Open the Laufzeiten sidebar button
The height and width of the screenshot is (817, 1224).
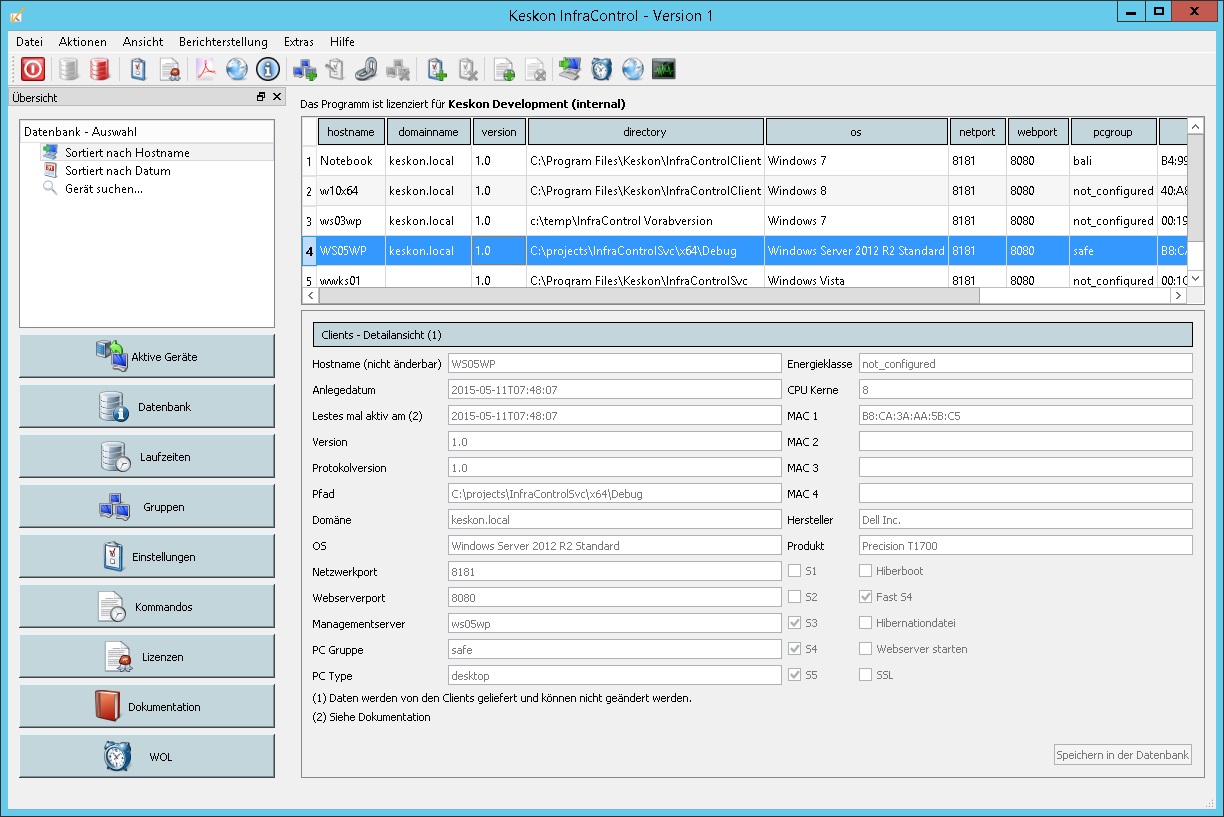coord(147,457)
